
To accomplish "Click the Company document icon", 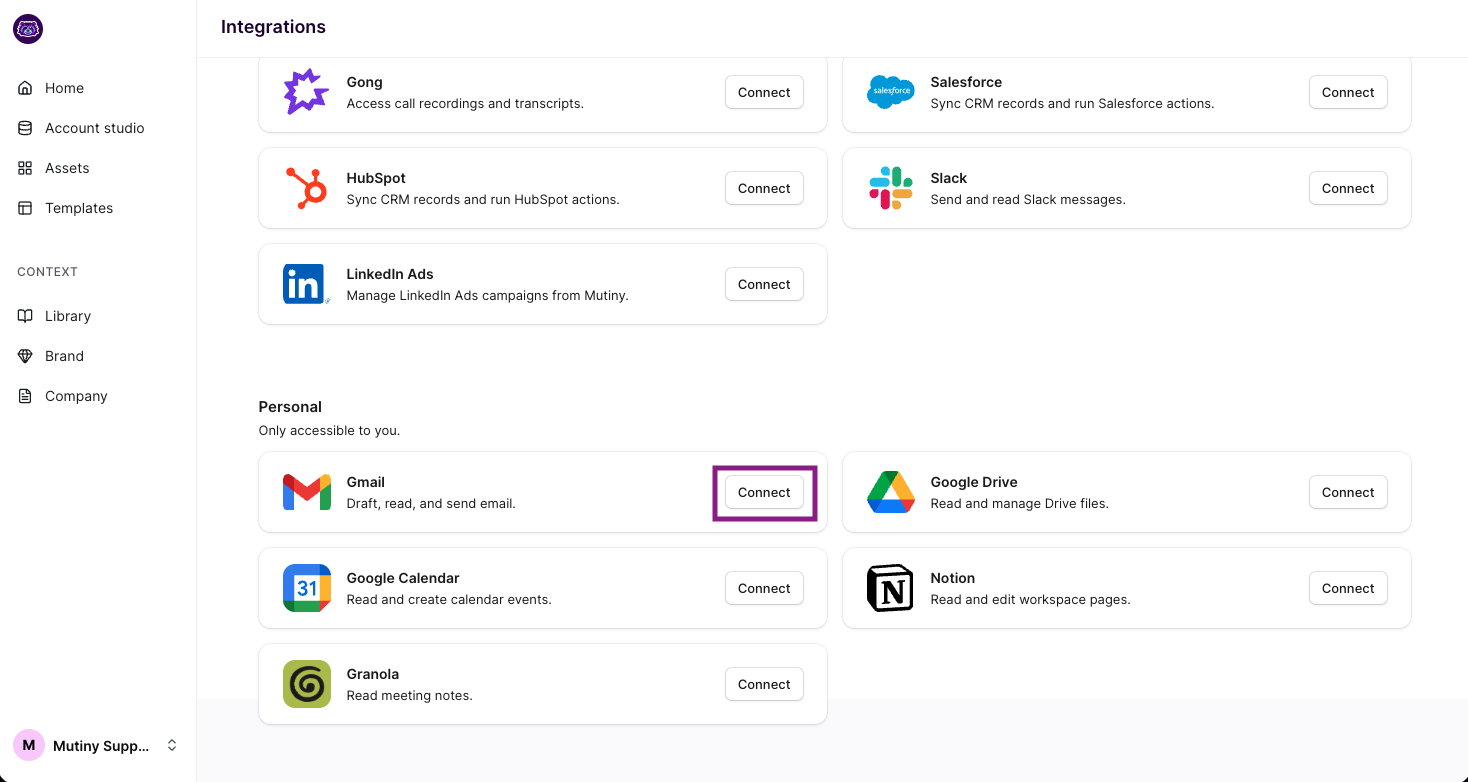I will [x=25, y=396].
